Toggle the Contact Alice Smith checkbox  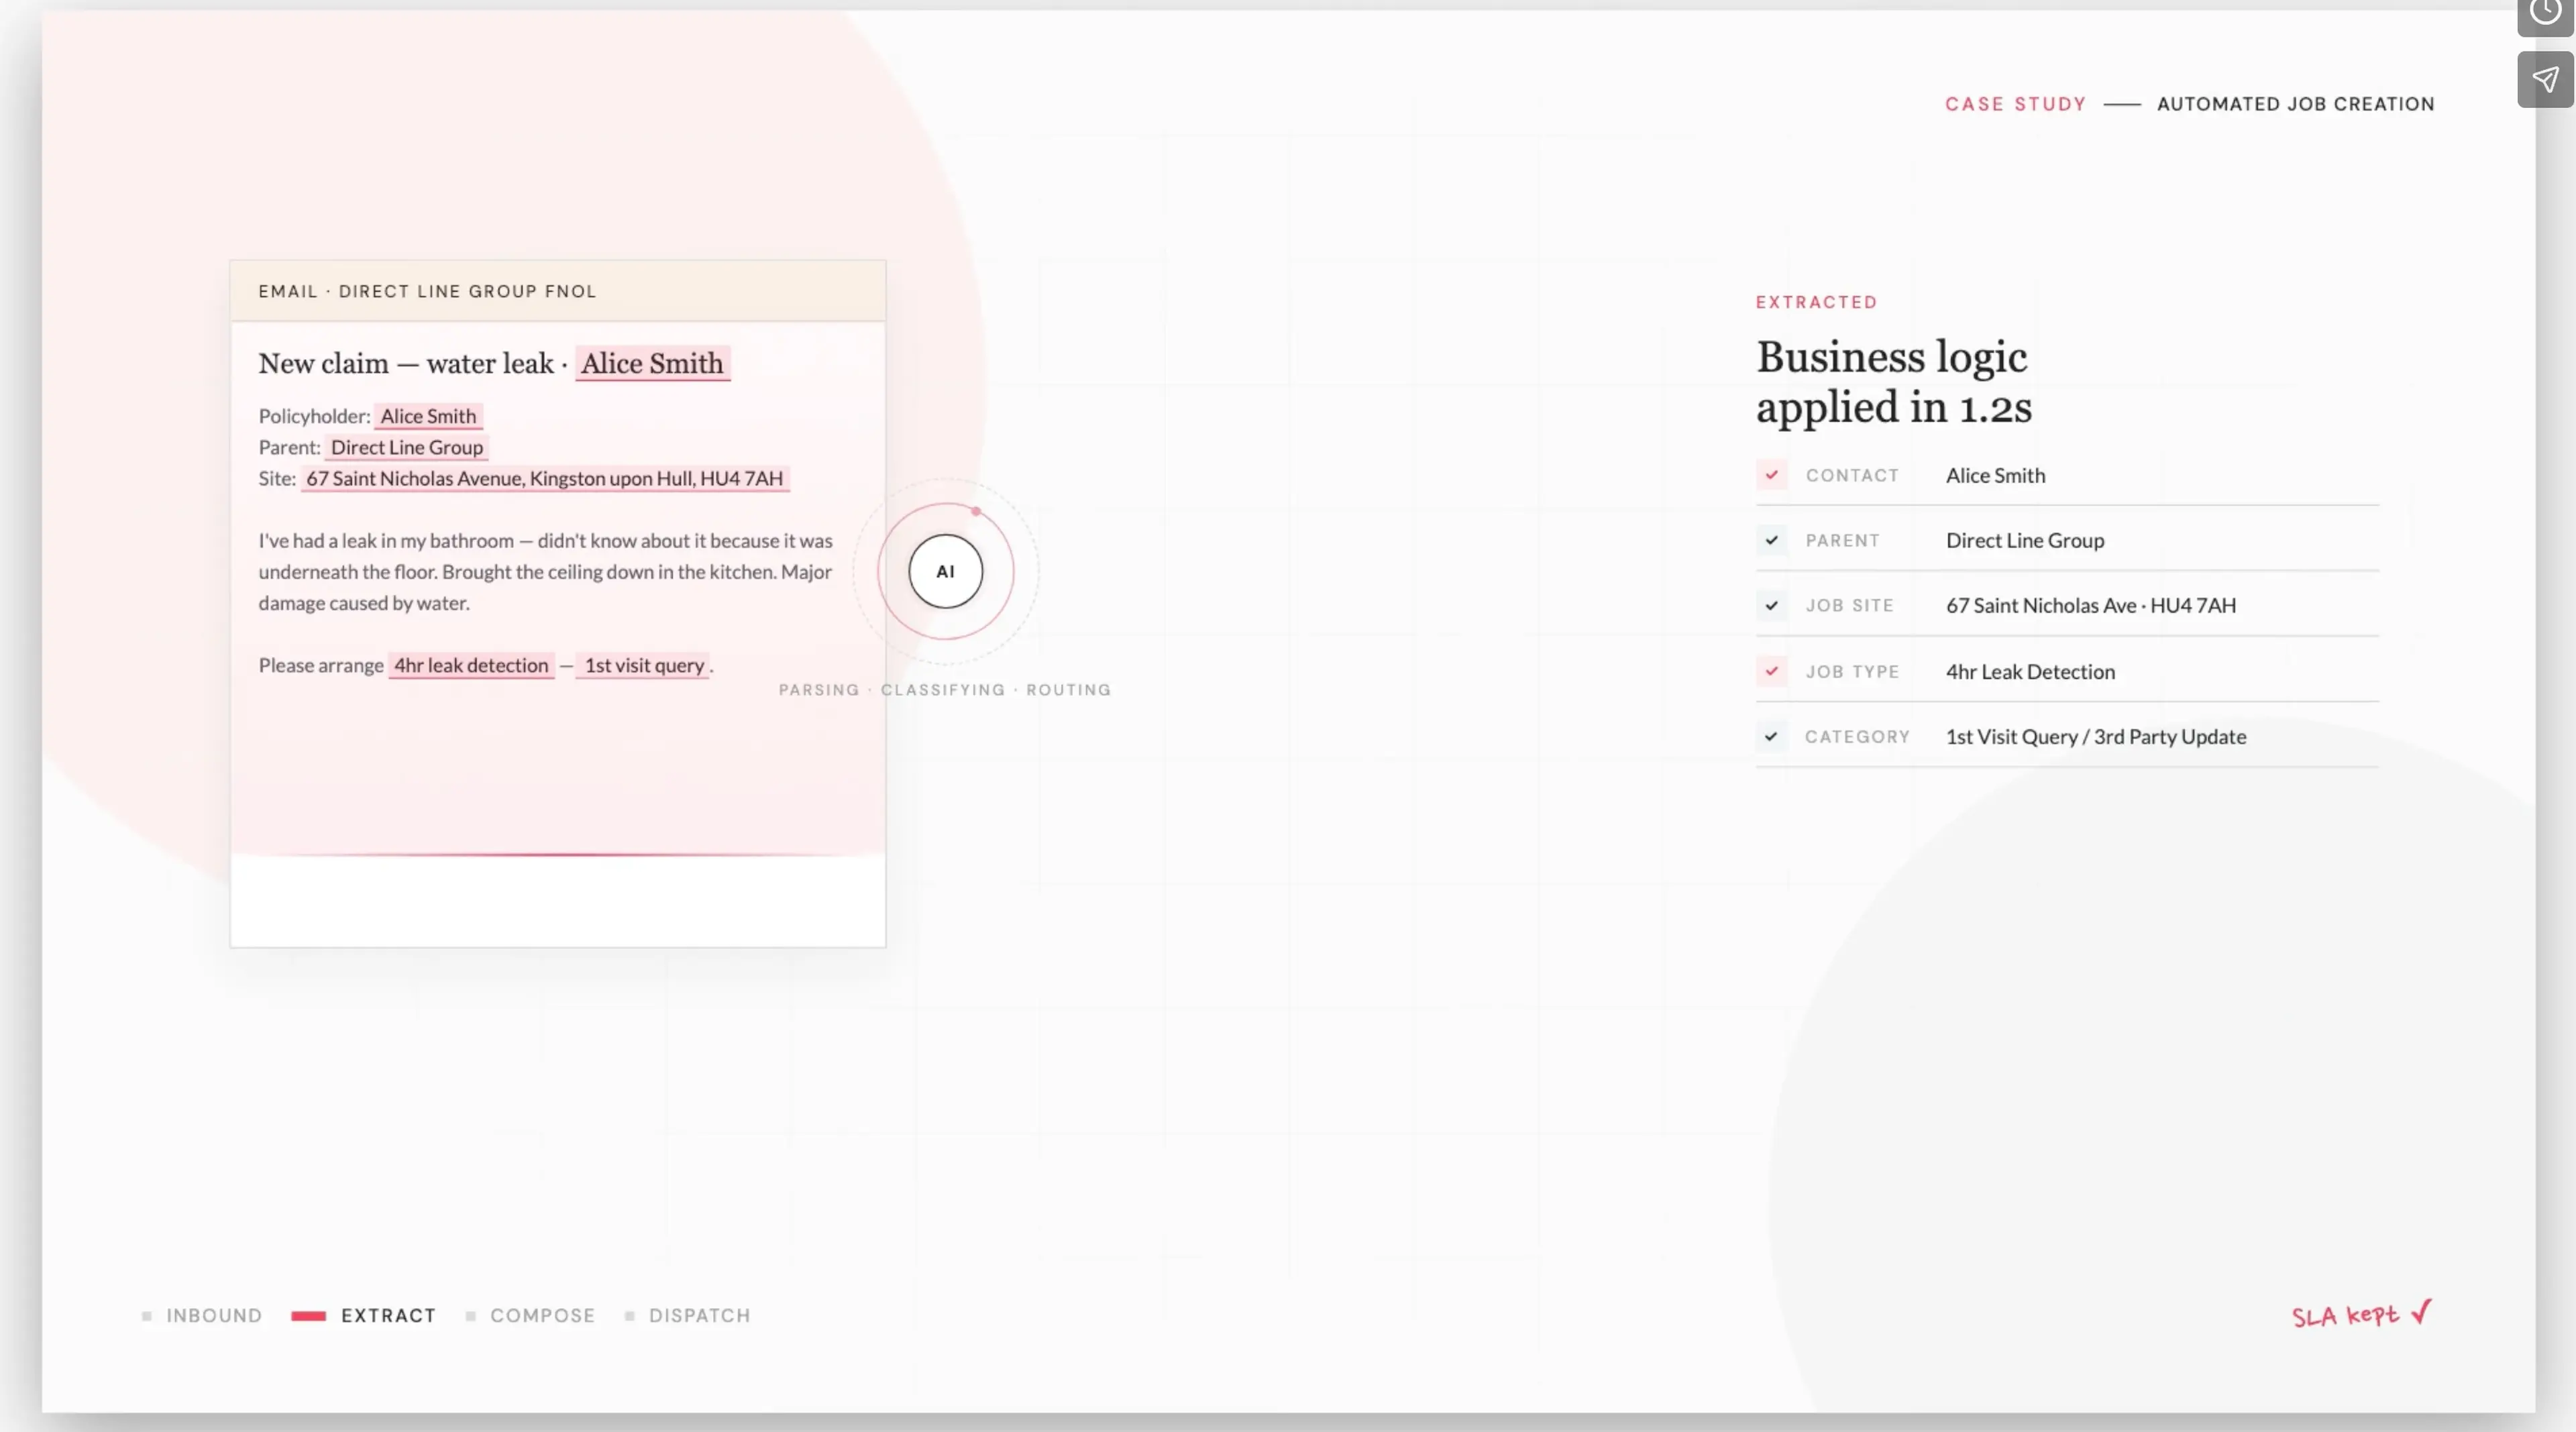point(1771,475)
